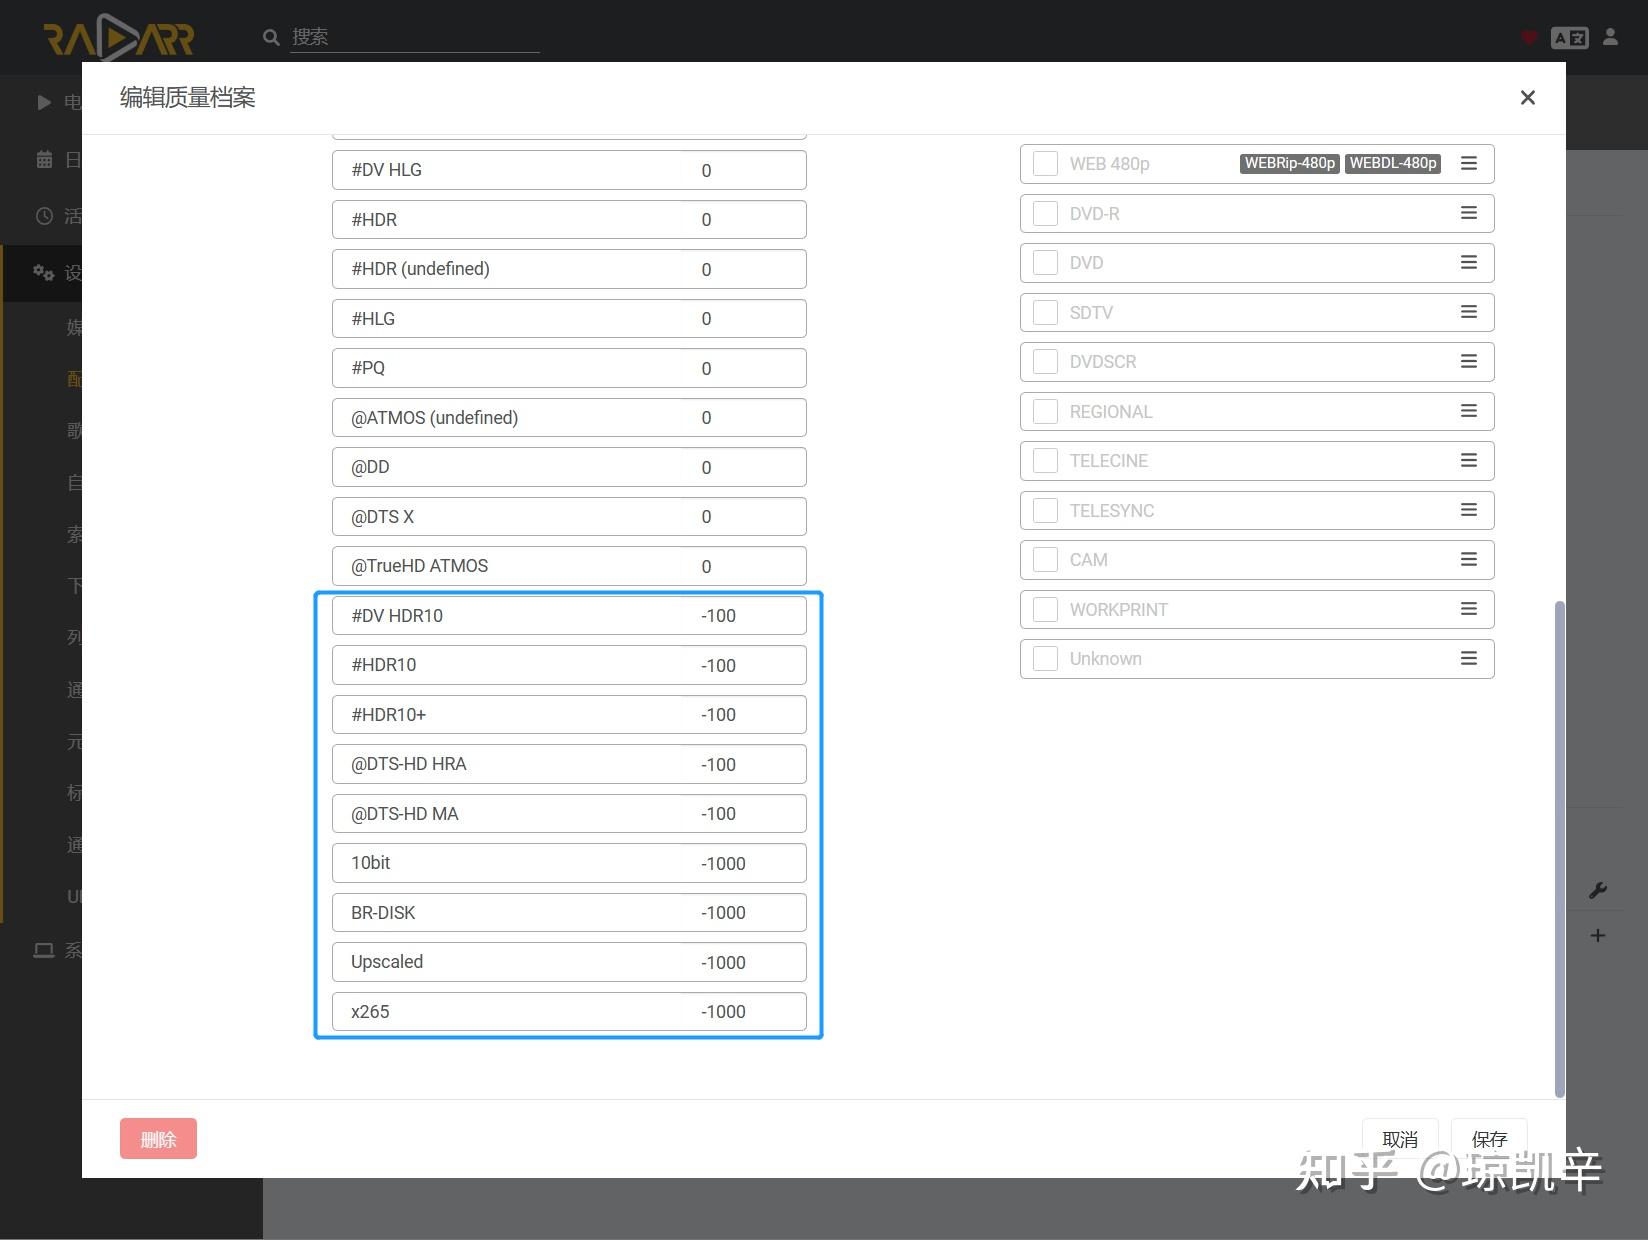Click the plus icon on the right edge
Screen dimensions: 1648x1240
click(x=1597, y=936)
